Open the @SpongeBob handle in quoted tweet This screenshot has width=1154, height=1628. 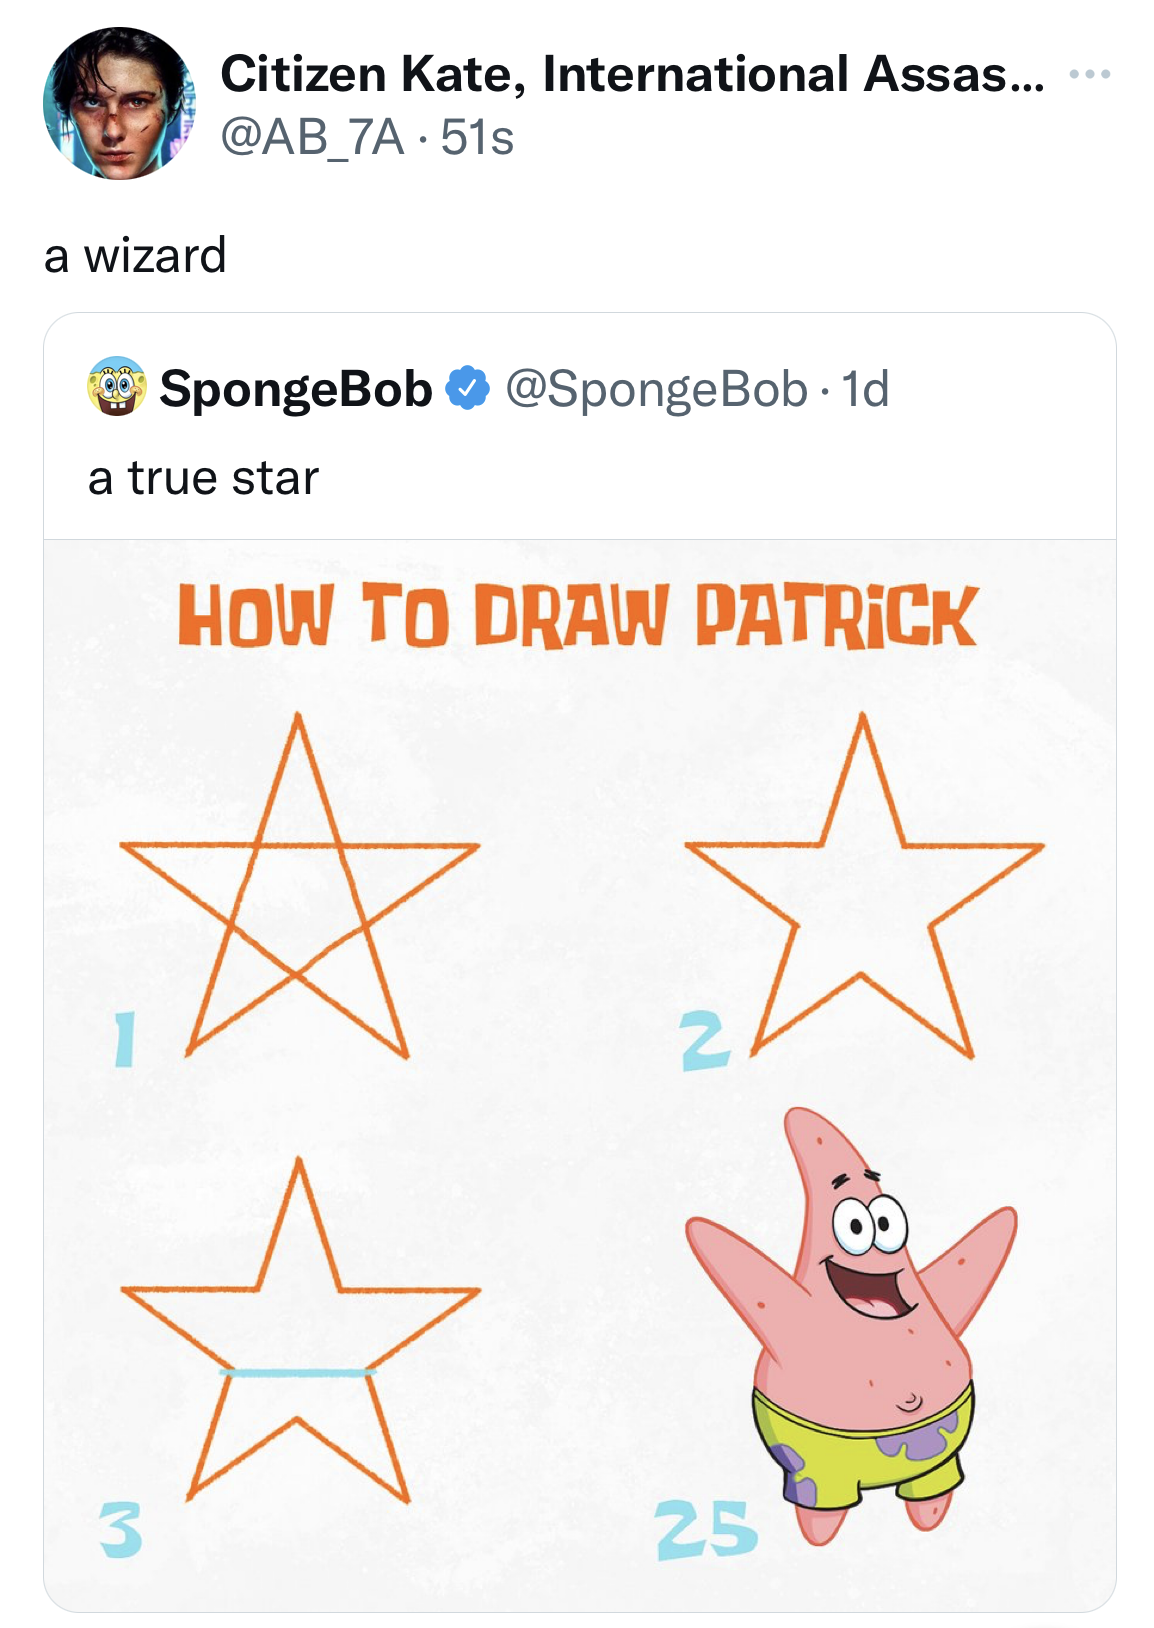click(x=656, y=389)
